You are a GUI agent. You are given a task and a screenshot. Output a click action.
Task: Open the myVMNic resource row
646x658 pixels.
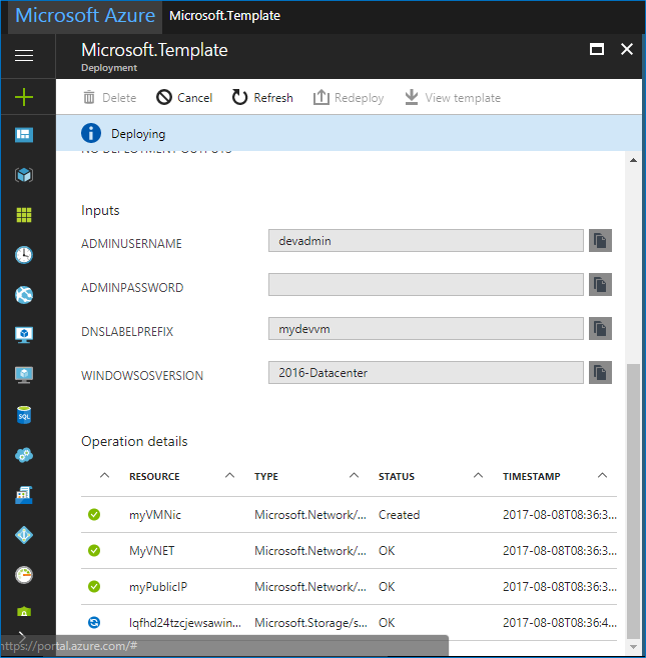(x=349, y=515)
